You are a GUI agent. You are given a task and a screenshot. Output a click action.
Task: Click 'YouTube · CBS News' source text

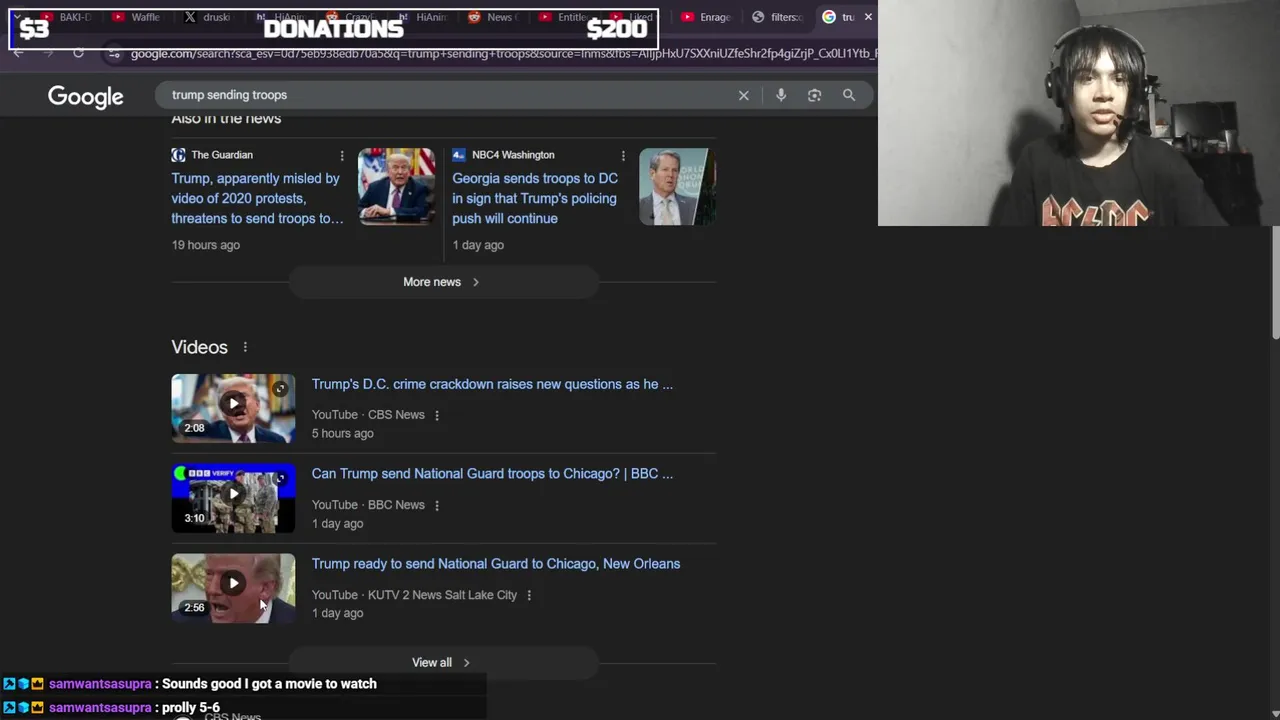pyautogui.click(x=368, y=415)
